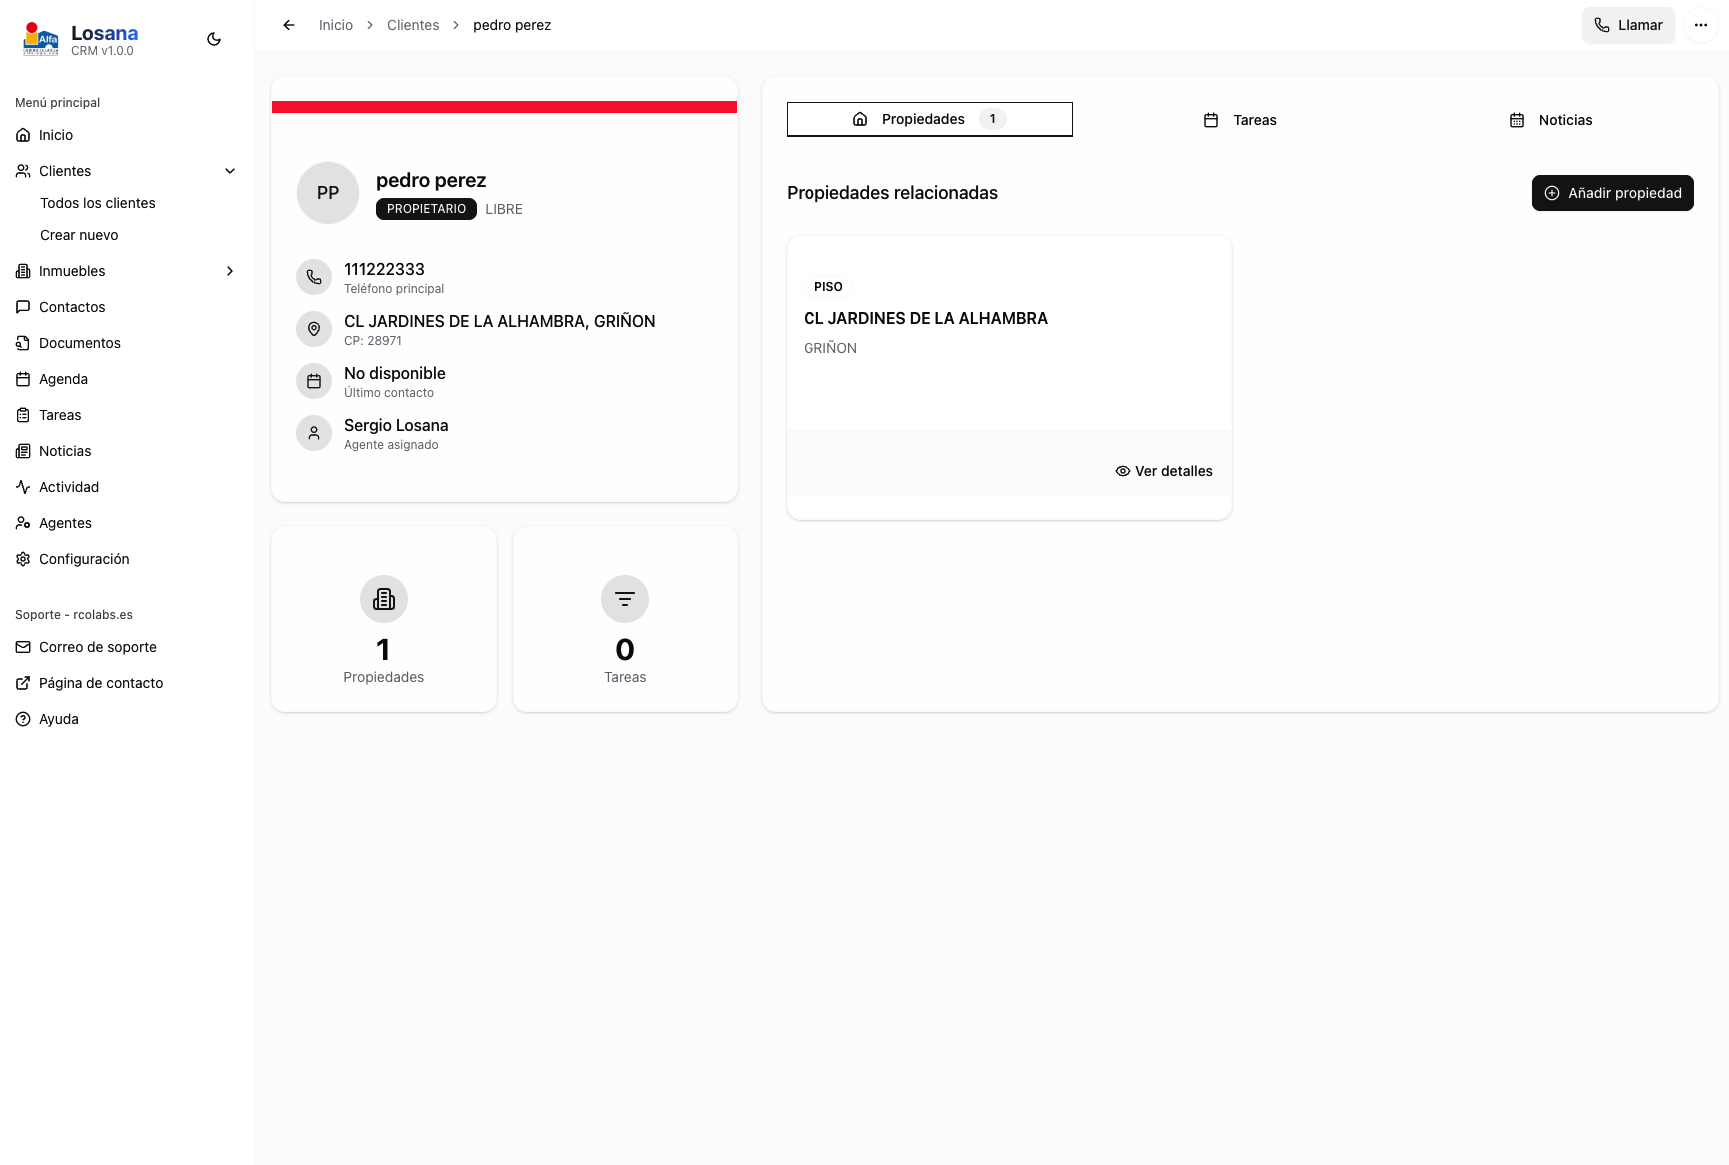Open the Configuración settings
The height and width of the screenshot is (1165, 1729).
(84, 558)
